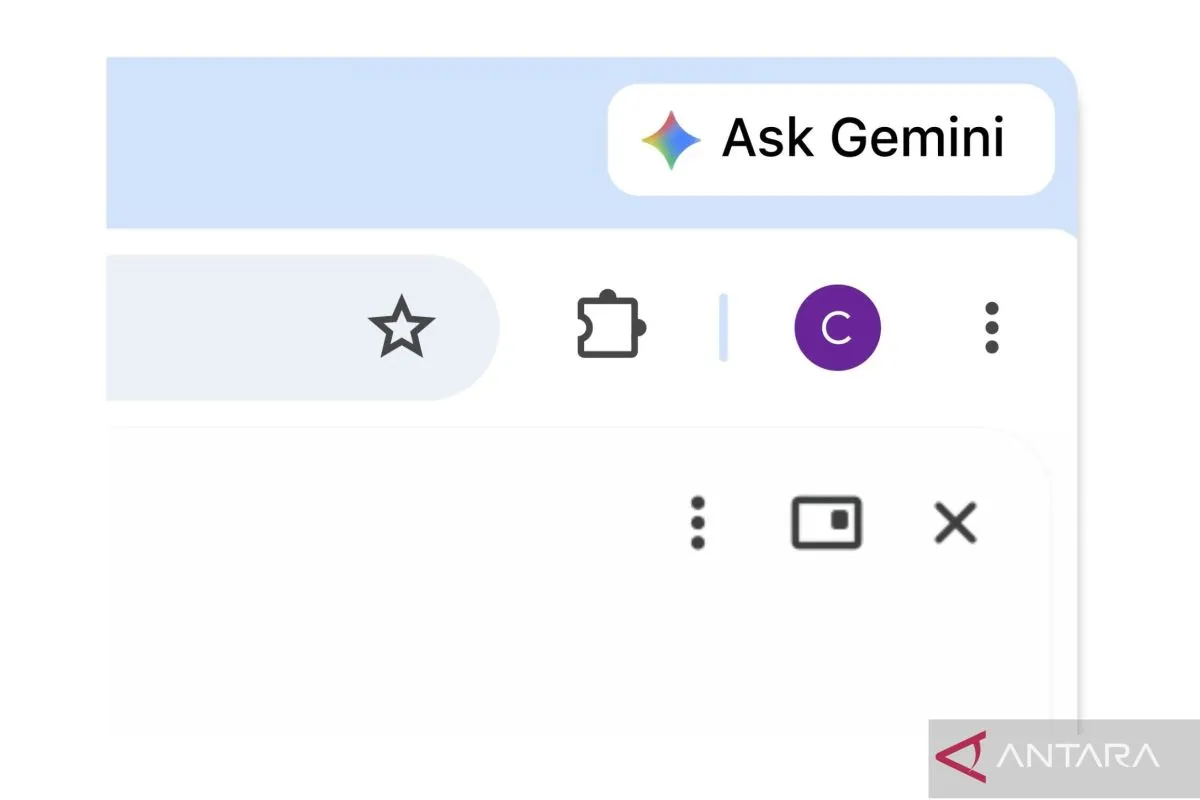This screenshot has height=800, width=1200.
Task: Pop out the Gemini panel into floating window
Action: [x=827, y=522]
